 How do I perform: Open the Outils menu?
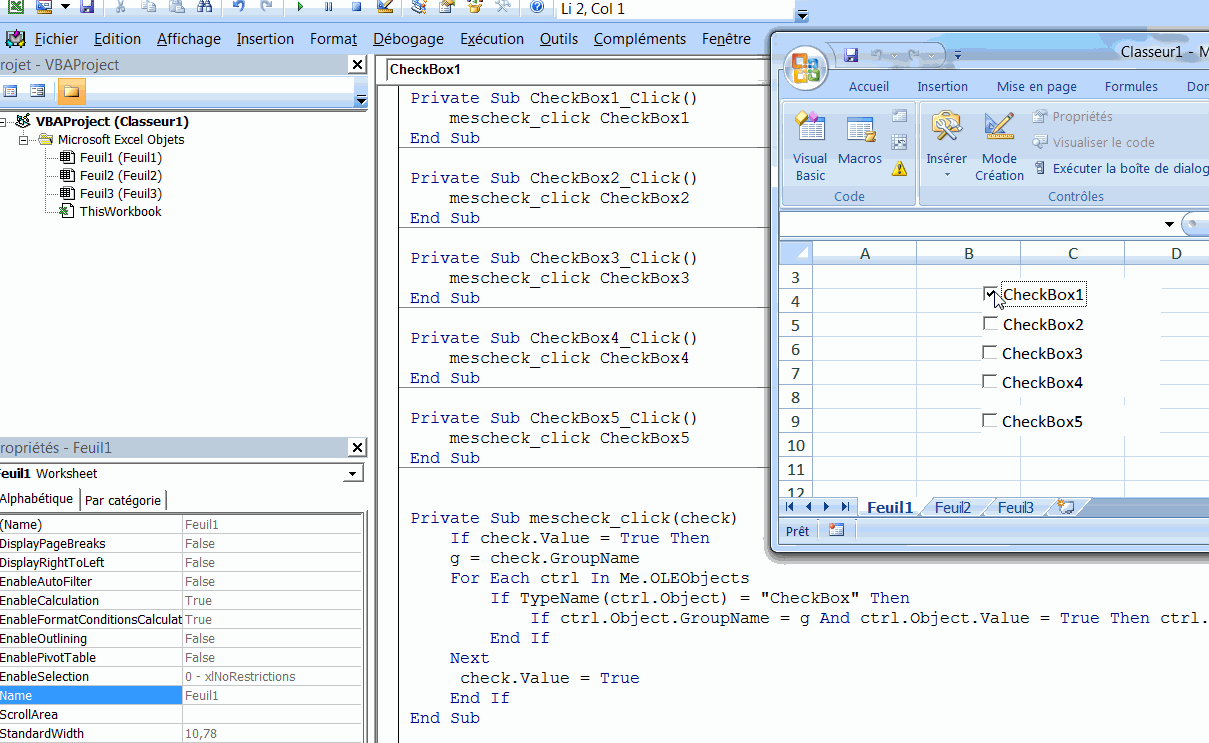pos(559,39)
